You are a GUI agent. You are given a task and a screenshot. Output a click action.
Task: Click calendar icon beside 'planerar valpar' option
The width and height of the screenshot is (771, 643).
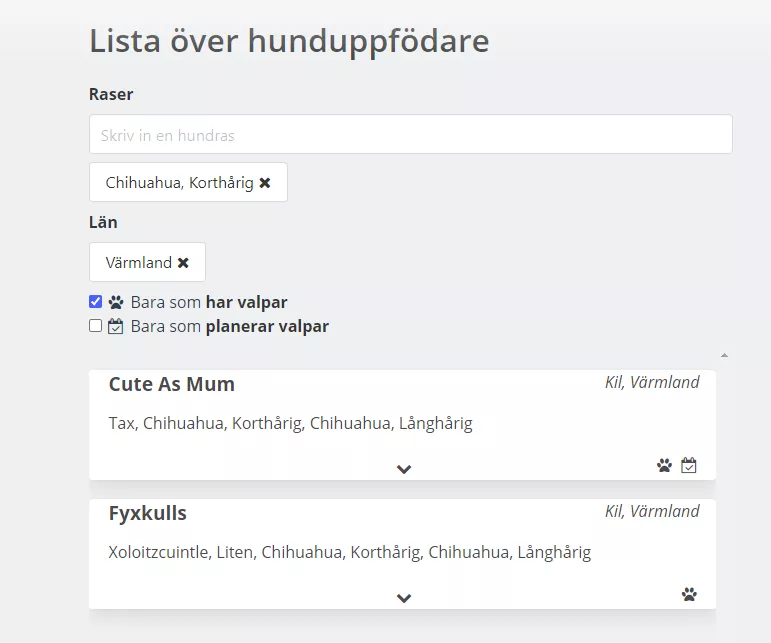coord(116,326)
